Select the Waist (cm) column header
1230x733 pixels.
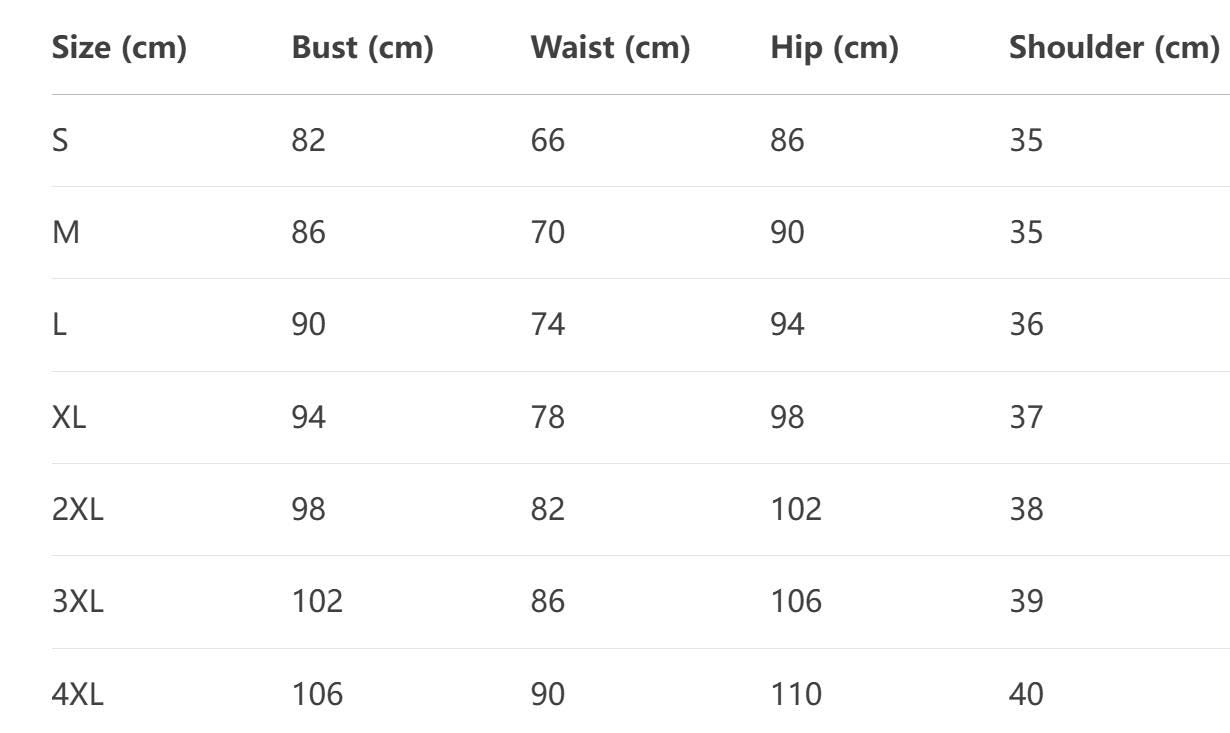pyautogui.click(x=610, y=48)
